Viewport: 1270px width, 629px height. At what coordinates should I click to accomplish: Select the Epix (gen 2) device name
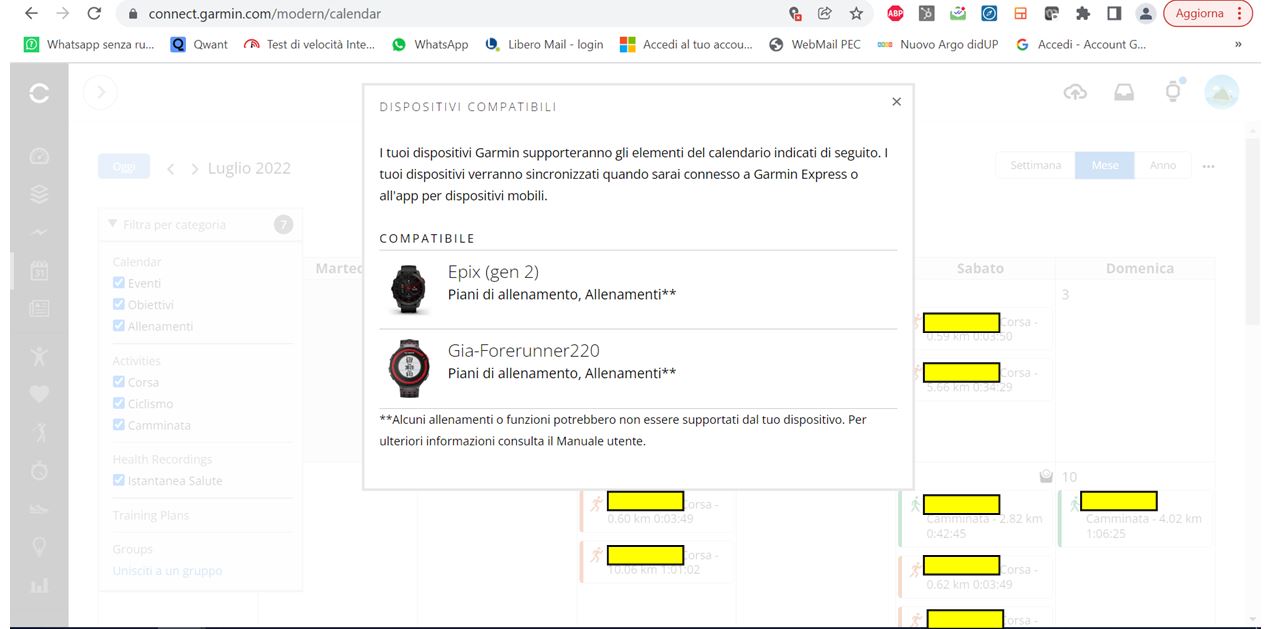point(494,272)
